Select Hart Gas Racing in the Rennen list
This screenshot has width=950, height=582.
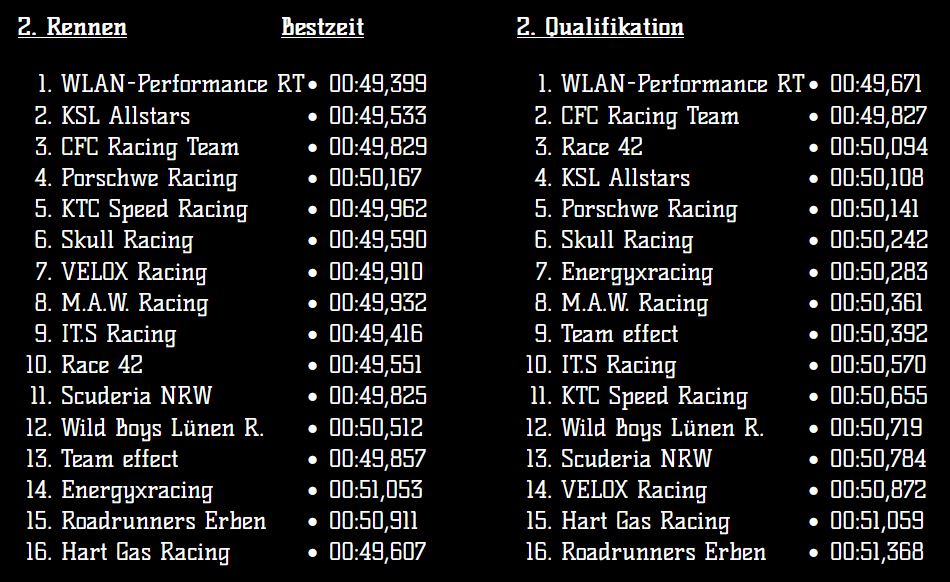[x=145, y=552]
